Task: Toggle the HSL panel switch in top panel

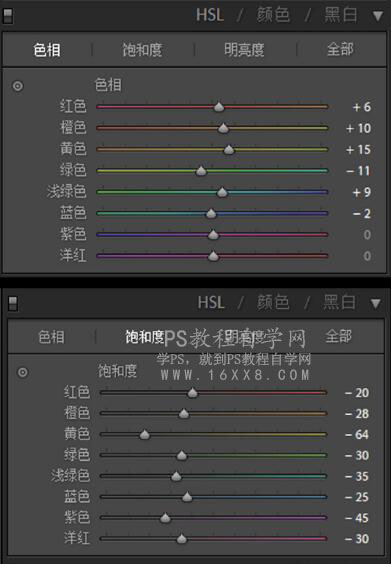Action: pyautogui.click(x=8, y=16)
